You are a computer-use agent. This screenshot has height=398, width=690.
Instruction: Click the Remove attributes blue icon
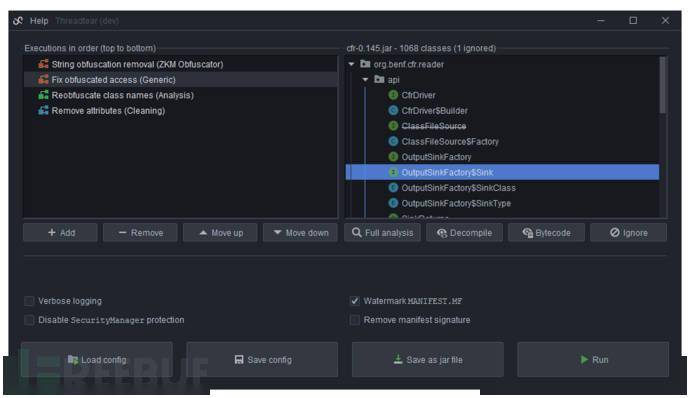coord(43,111)
